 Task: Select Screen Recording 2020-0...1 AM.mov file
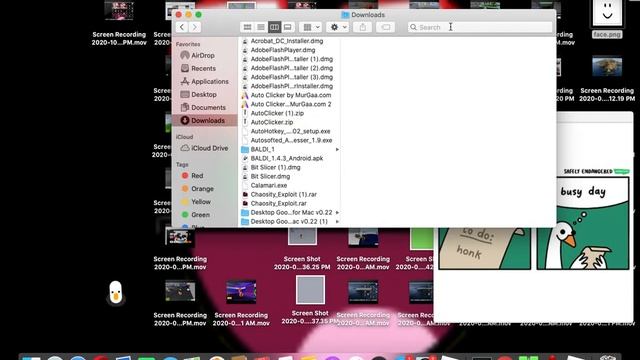tap(241, 303)
